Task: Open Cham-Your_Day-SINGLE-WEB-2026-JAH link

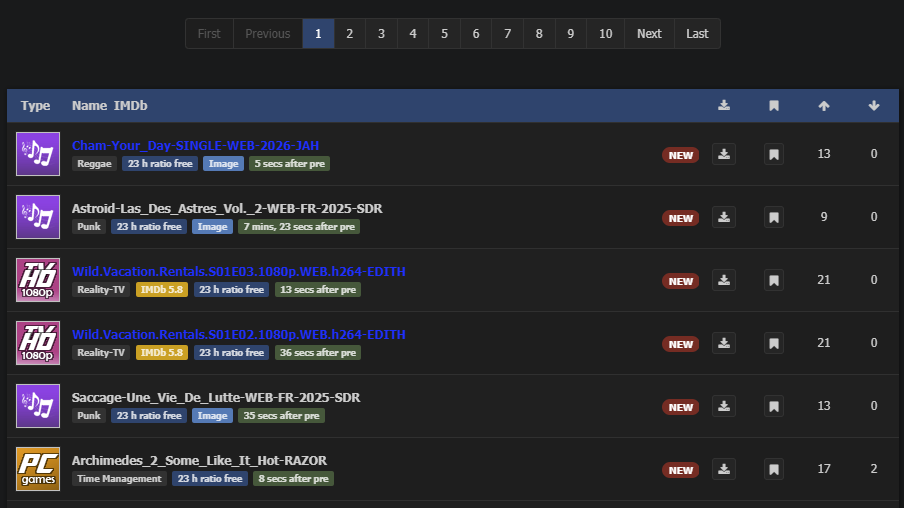Action: [195, 146]
